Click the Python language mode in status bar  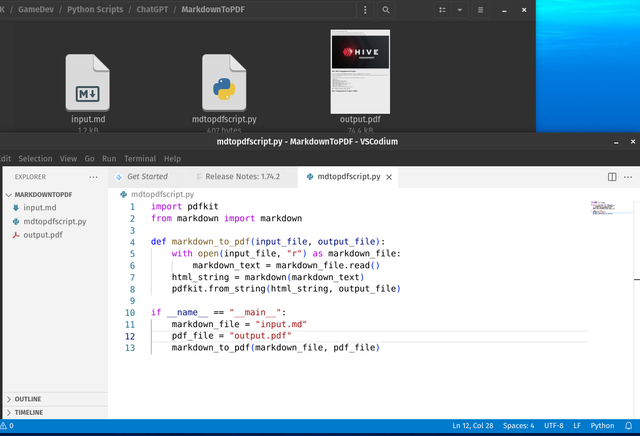(x=602, y=426)
